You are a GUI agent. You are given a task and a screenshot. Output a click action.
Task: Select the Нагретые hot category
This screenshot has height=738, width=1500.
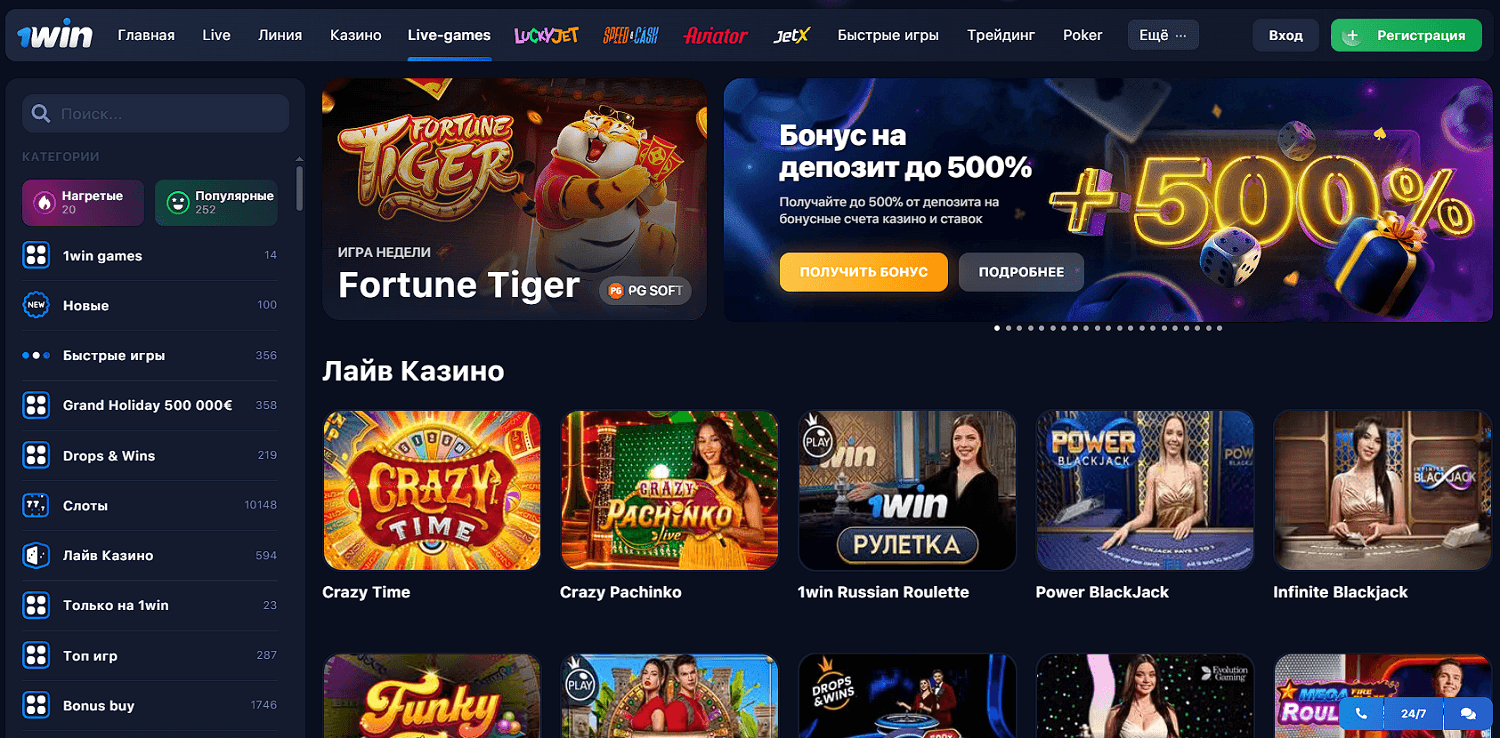click(83, 203)
